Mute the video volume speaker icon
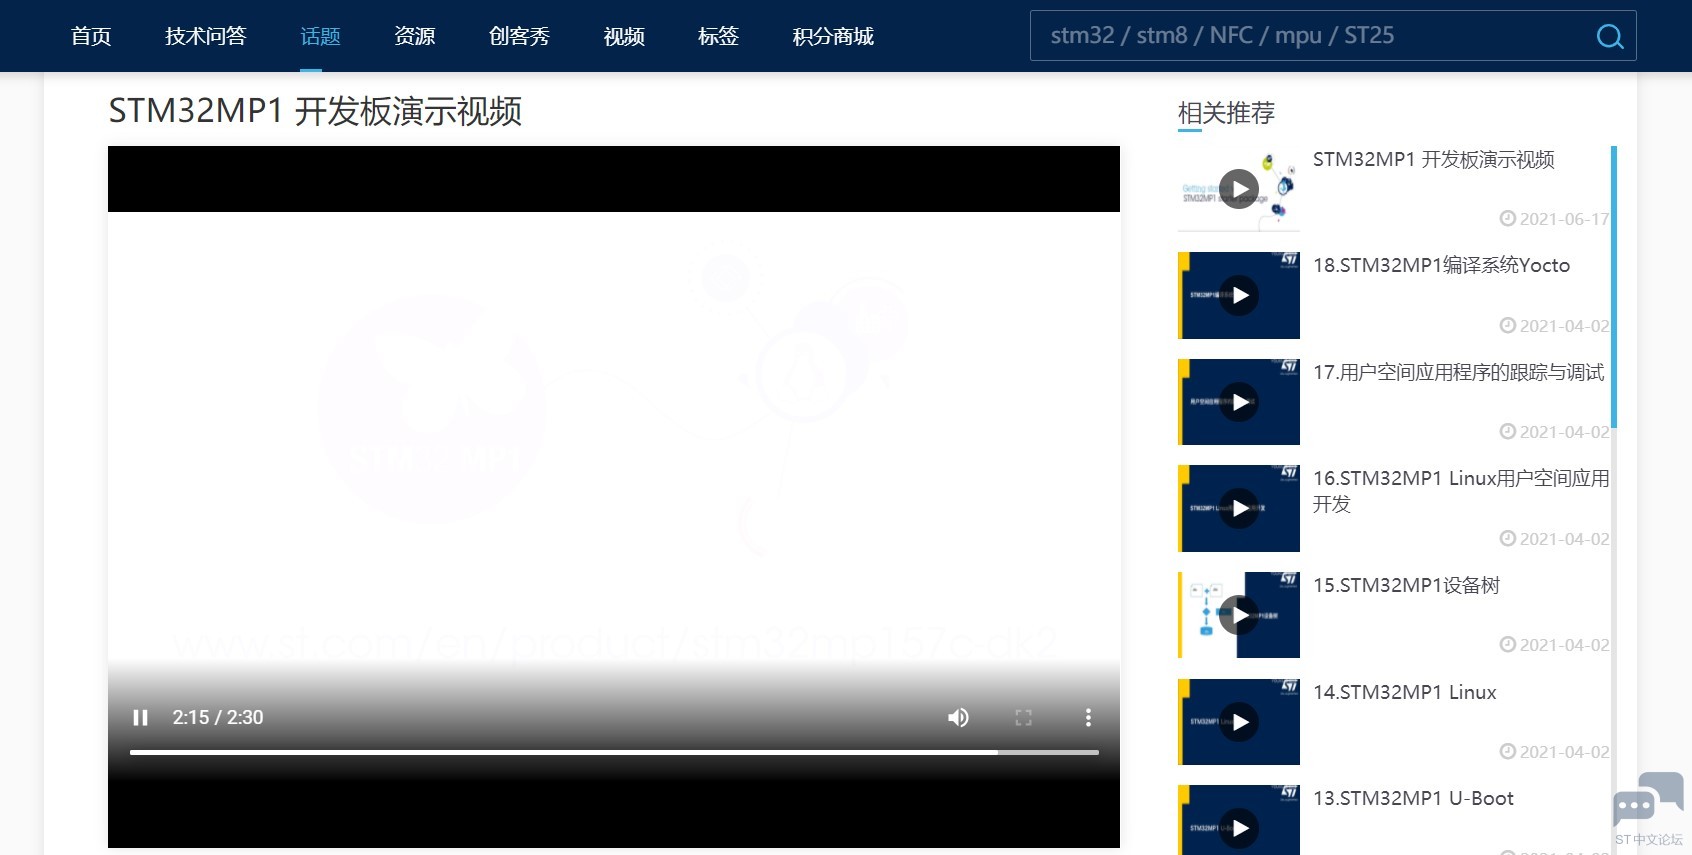 click(x=958, y=717)
